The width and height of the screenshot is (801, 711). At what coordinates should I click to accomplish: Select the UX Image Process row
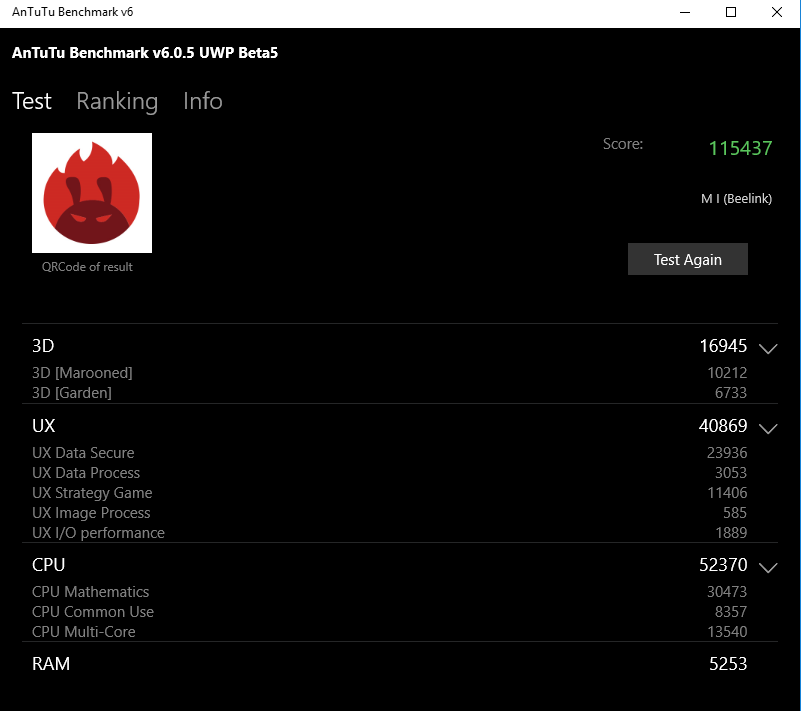pos(389,512)
